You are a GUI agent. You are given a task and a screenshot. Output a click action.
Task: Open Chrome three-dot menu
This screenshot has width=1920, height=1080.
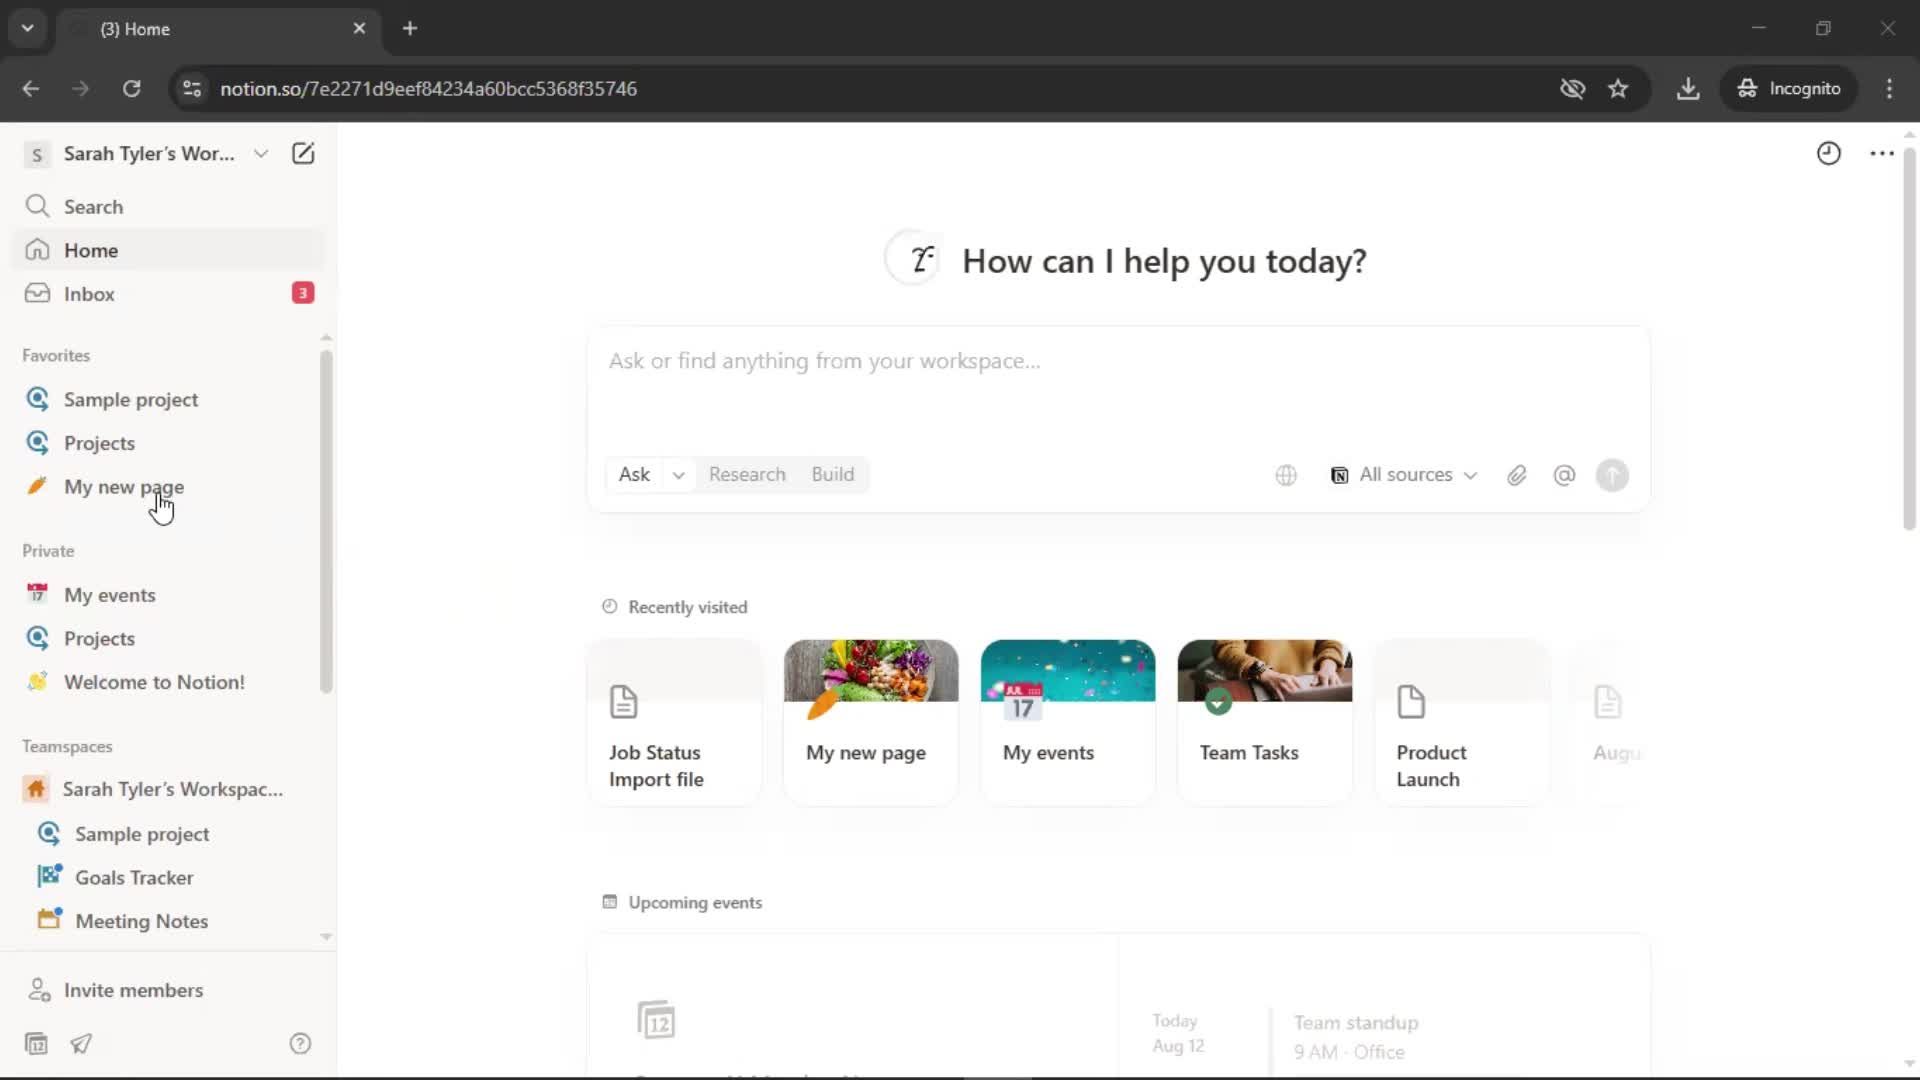point(1889,89)
